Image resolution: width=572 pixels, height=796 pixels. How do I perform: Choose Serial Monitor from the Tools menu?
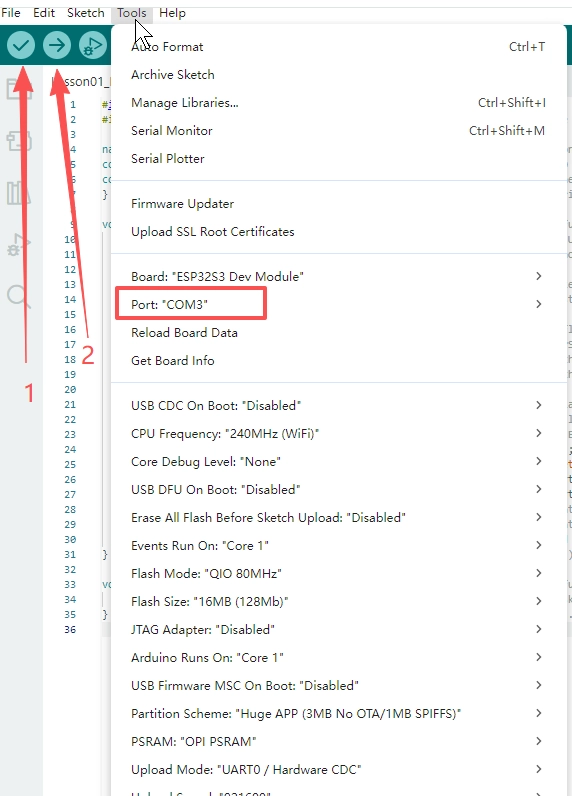(x=339, y=130)
